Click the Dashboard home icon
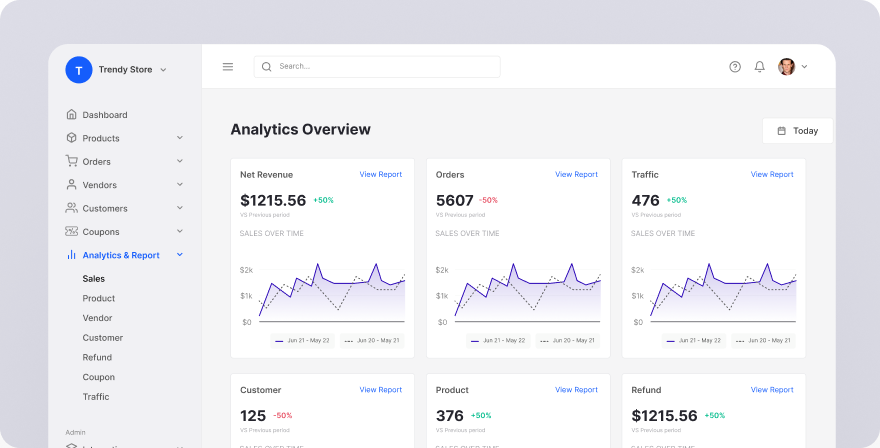The width and height of the screenshot is (880, 448). (71, 115)
